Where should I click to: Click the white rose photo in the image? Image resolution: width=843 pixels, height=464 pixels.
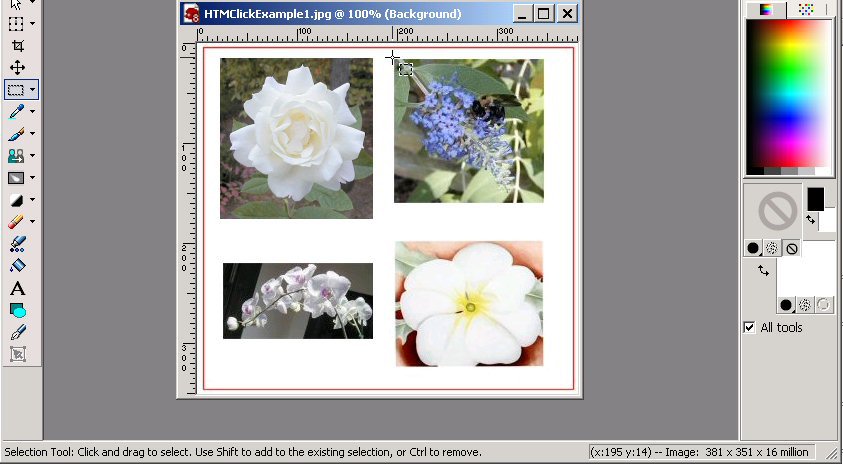296,138
